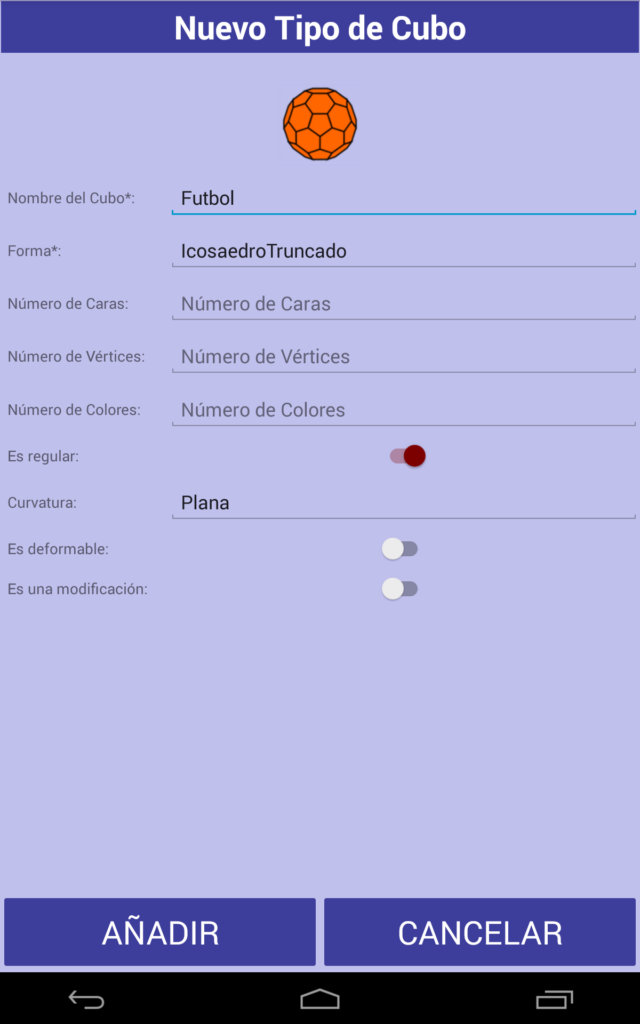Tap the Forma* label text
Image resolution: width=640 pixels, height=1024 pixels.
34,251
